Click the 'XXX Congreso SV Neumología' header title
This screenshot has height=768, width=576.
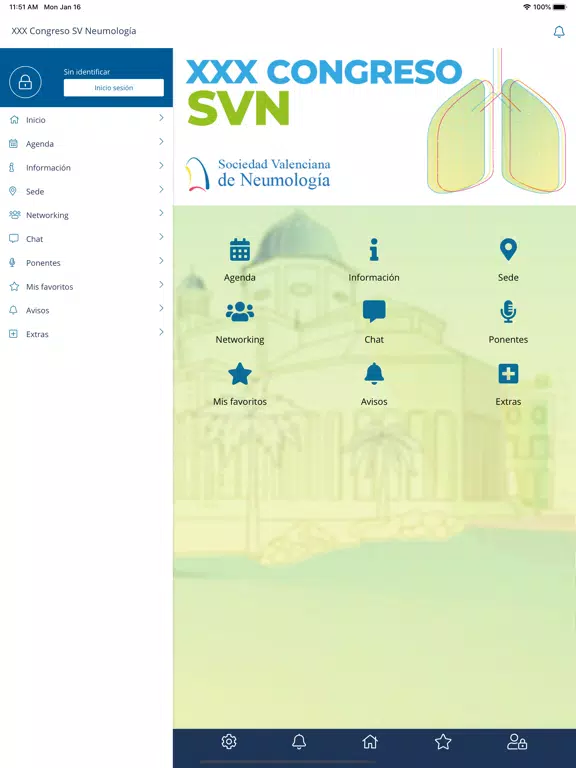point(74,31)
